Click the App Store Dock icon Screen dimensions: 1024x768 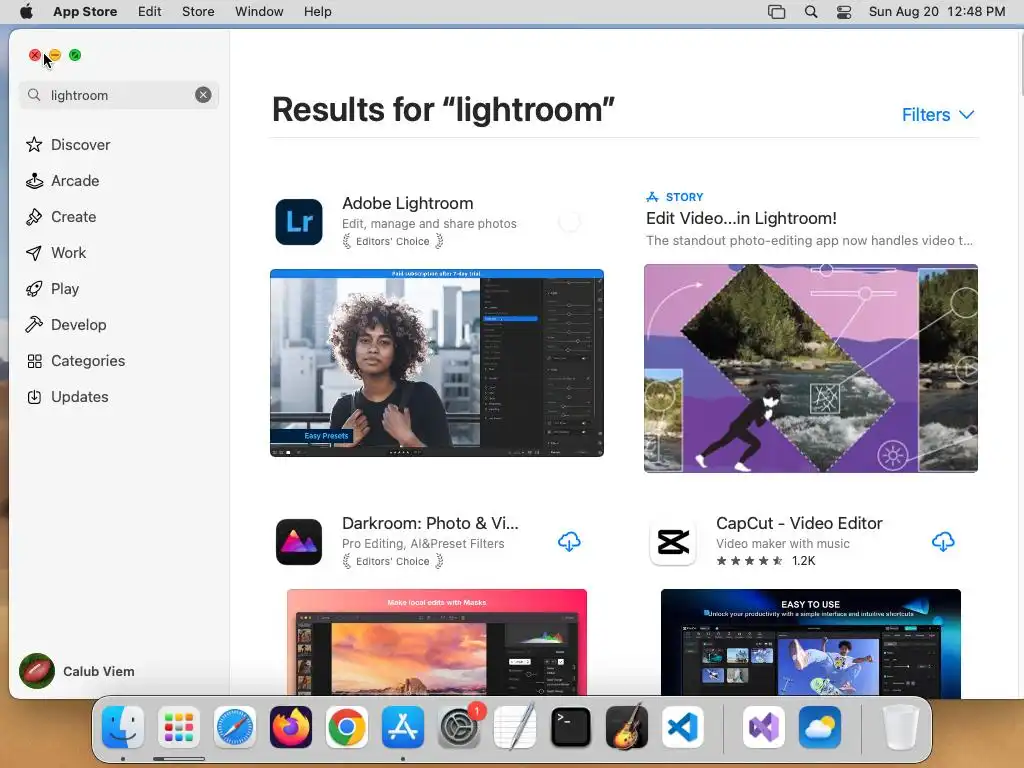[403, 727]
